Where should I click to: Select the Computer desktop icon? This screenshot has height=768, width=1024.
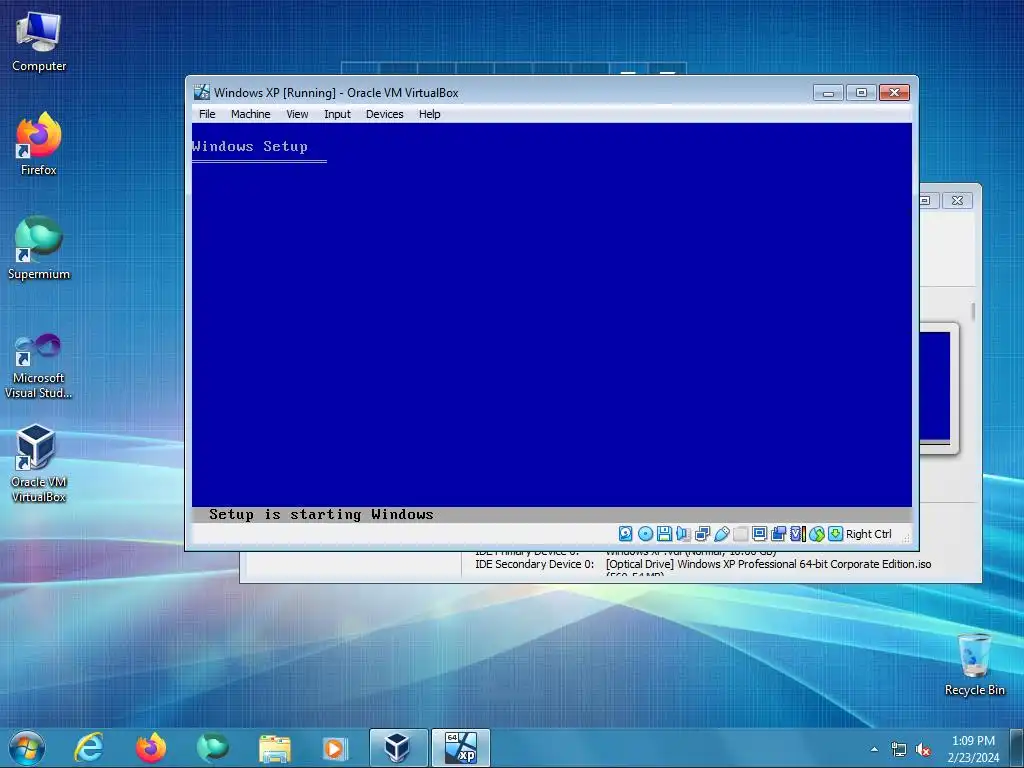click(39, 42)
